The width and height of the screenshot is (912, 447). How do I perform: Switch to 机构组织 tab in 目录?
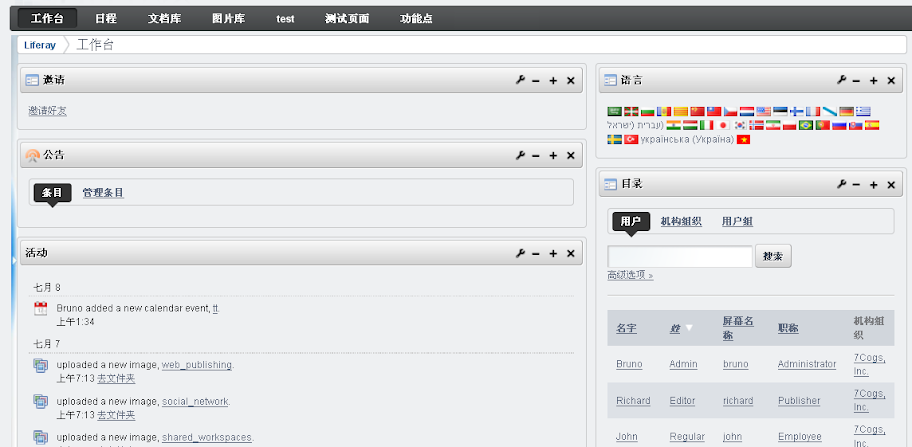coord(681,221)
